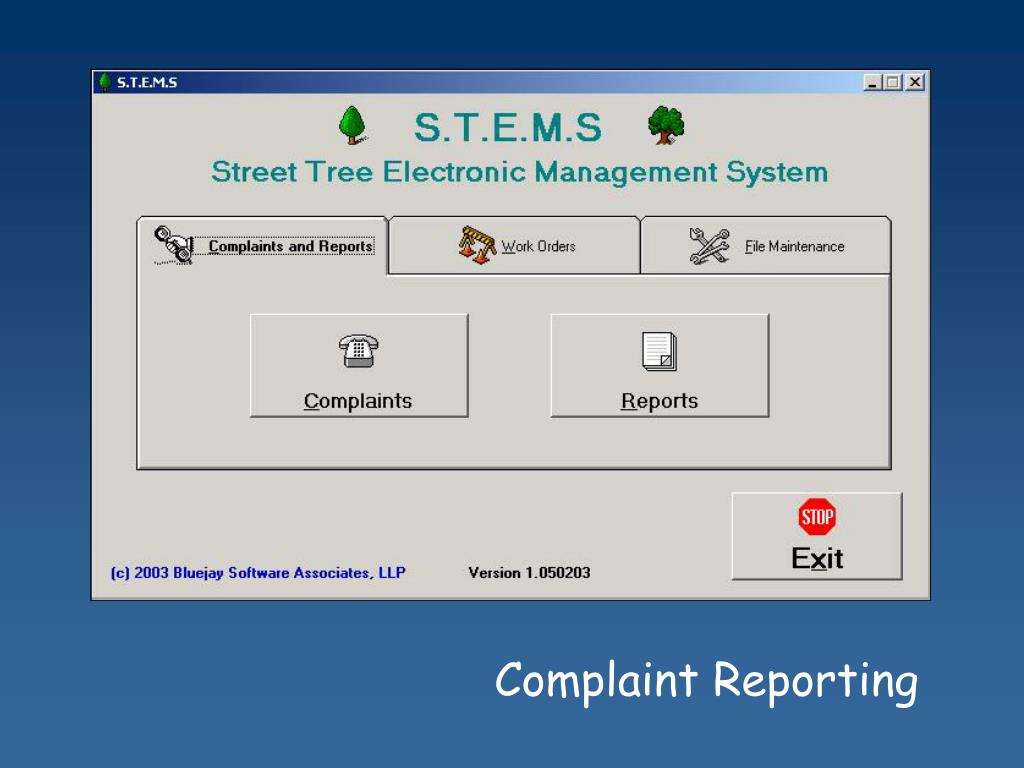Screen dimensions: 1024x768
Task: Switch to the File Maintenance tab
Action: (x=765, y=246)
